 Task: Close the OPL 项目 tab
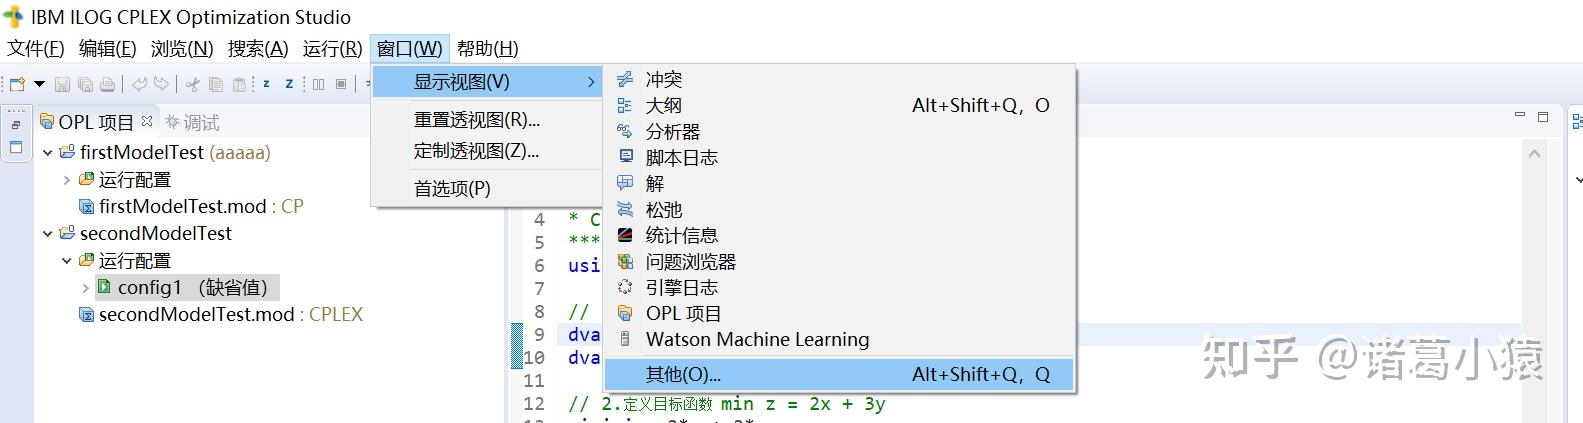[x=147, y=120]
